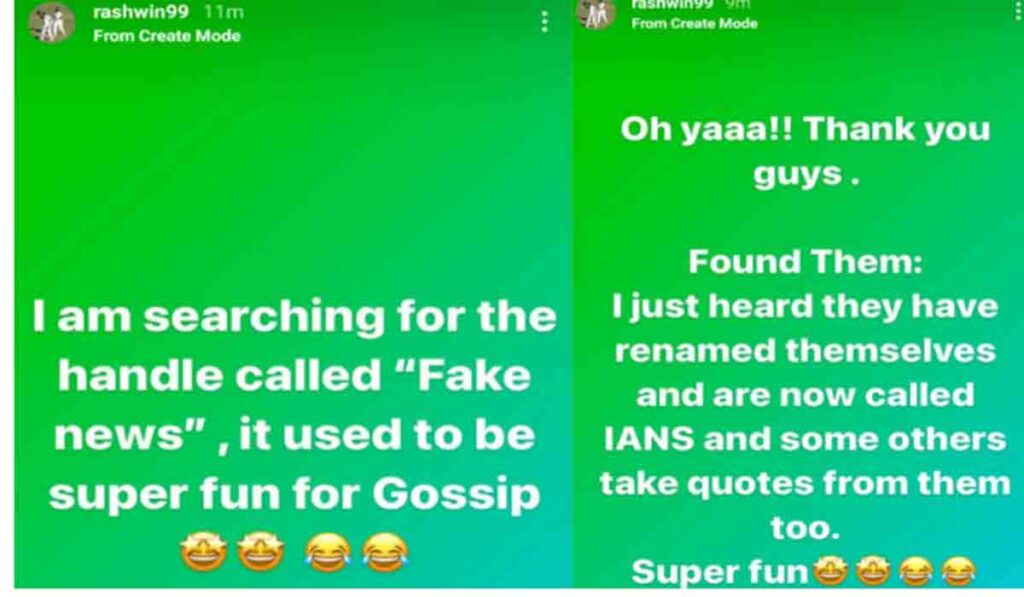This screenshot has width=1024, height=597.
Task: Click the 11m timestamp on left story
Action: click(x=223, y=12)
